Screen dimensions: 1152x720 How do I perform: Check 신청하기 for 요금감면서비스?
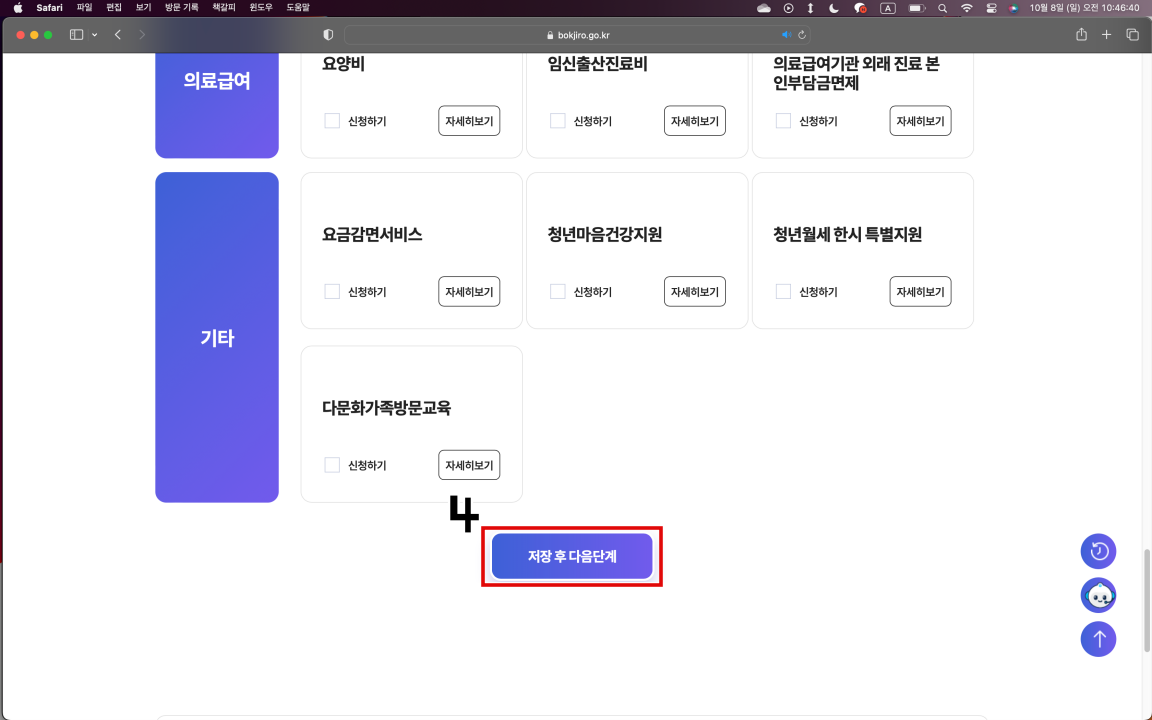[x=331, y=291]
